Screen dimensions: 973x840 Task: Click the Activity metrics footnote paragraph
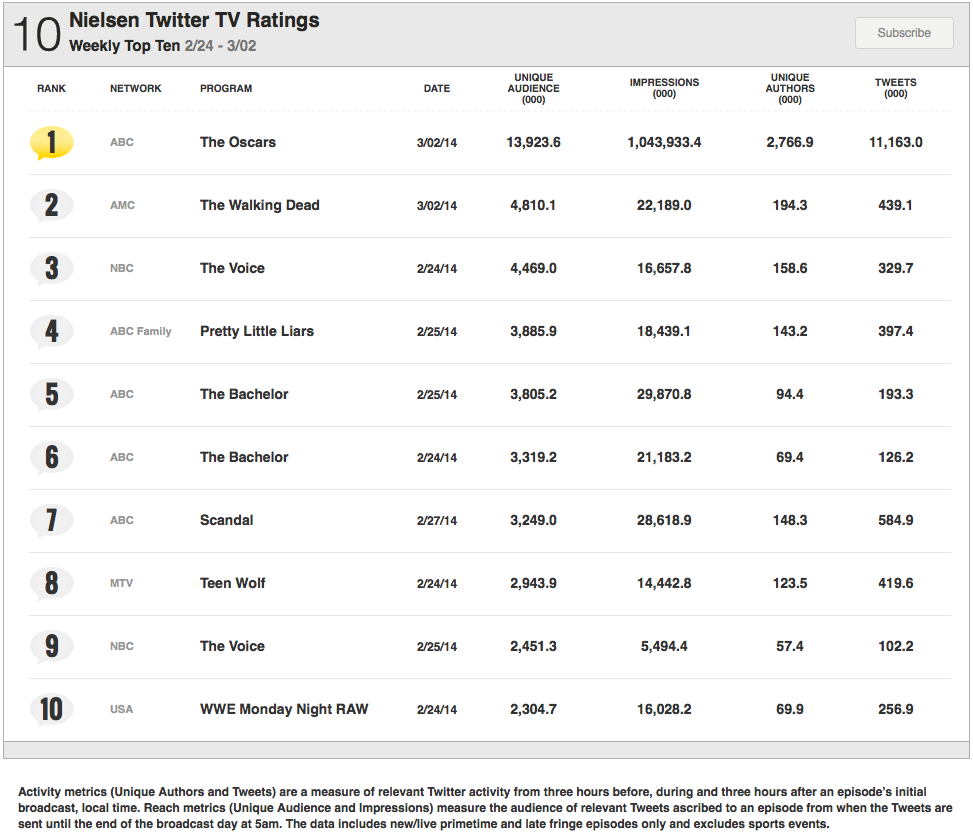coord(485,808)
